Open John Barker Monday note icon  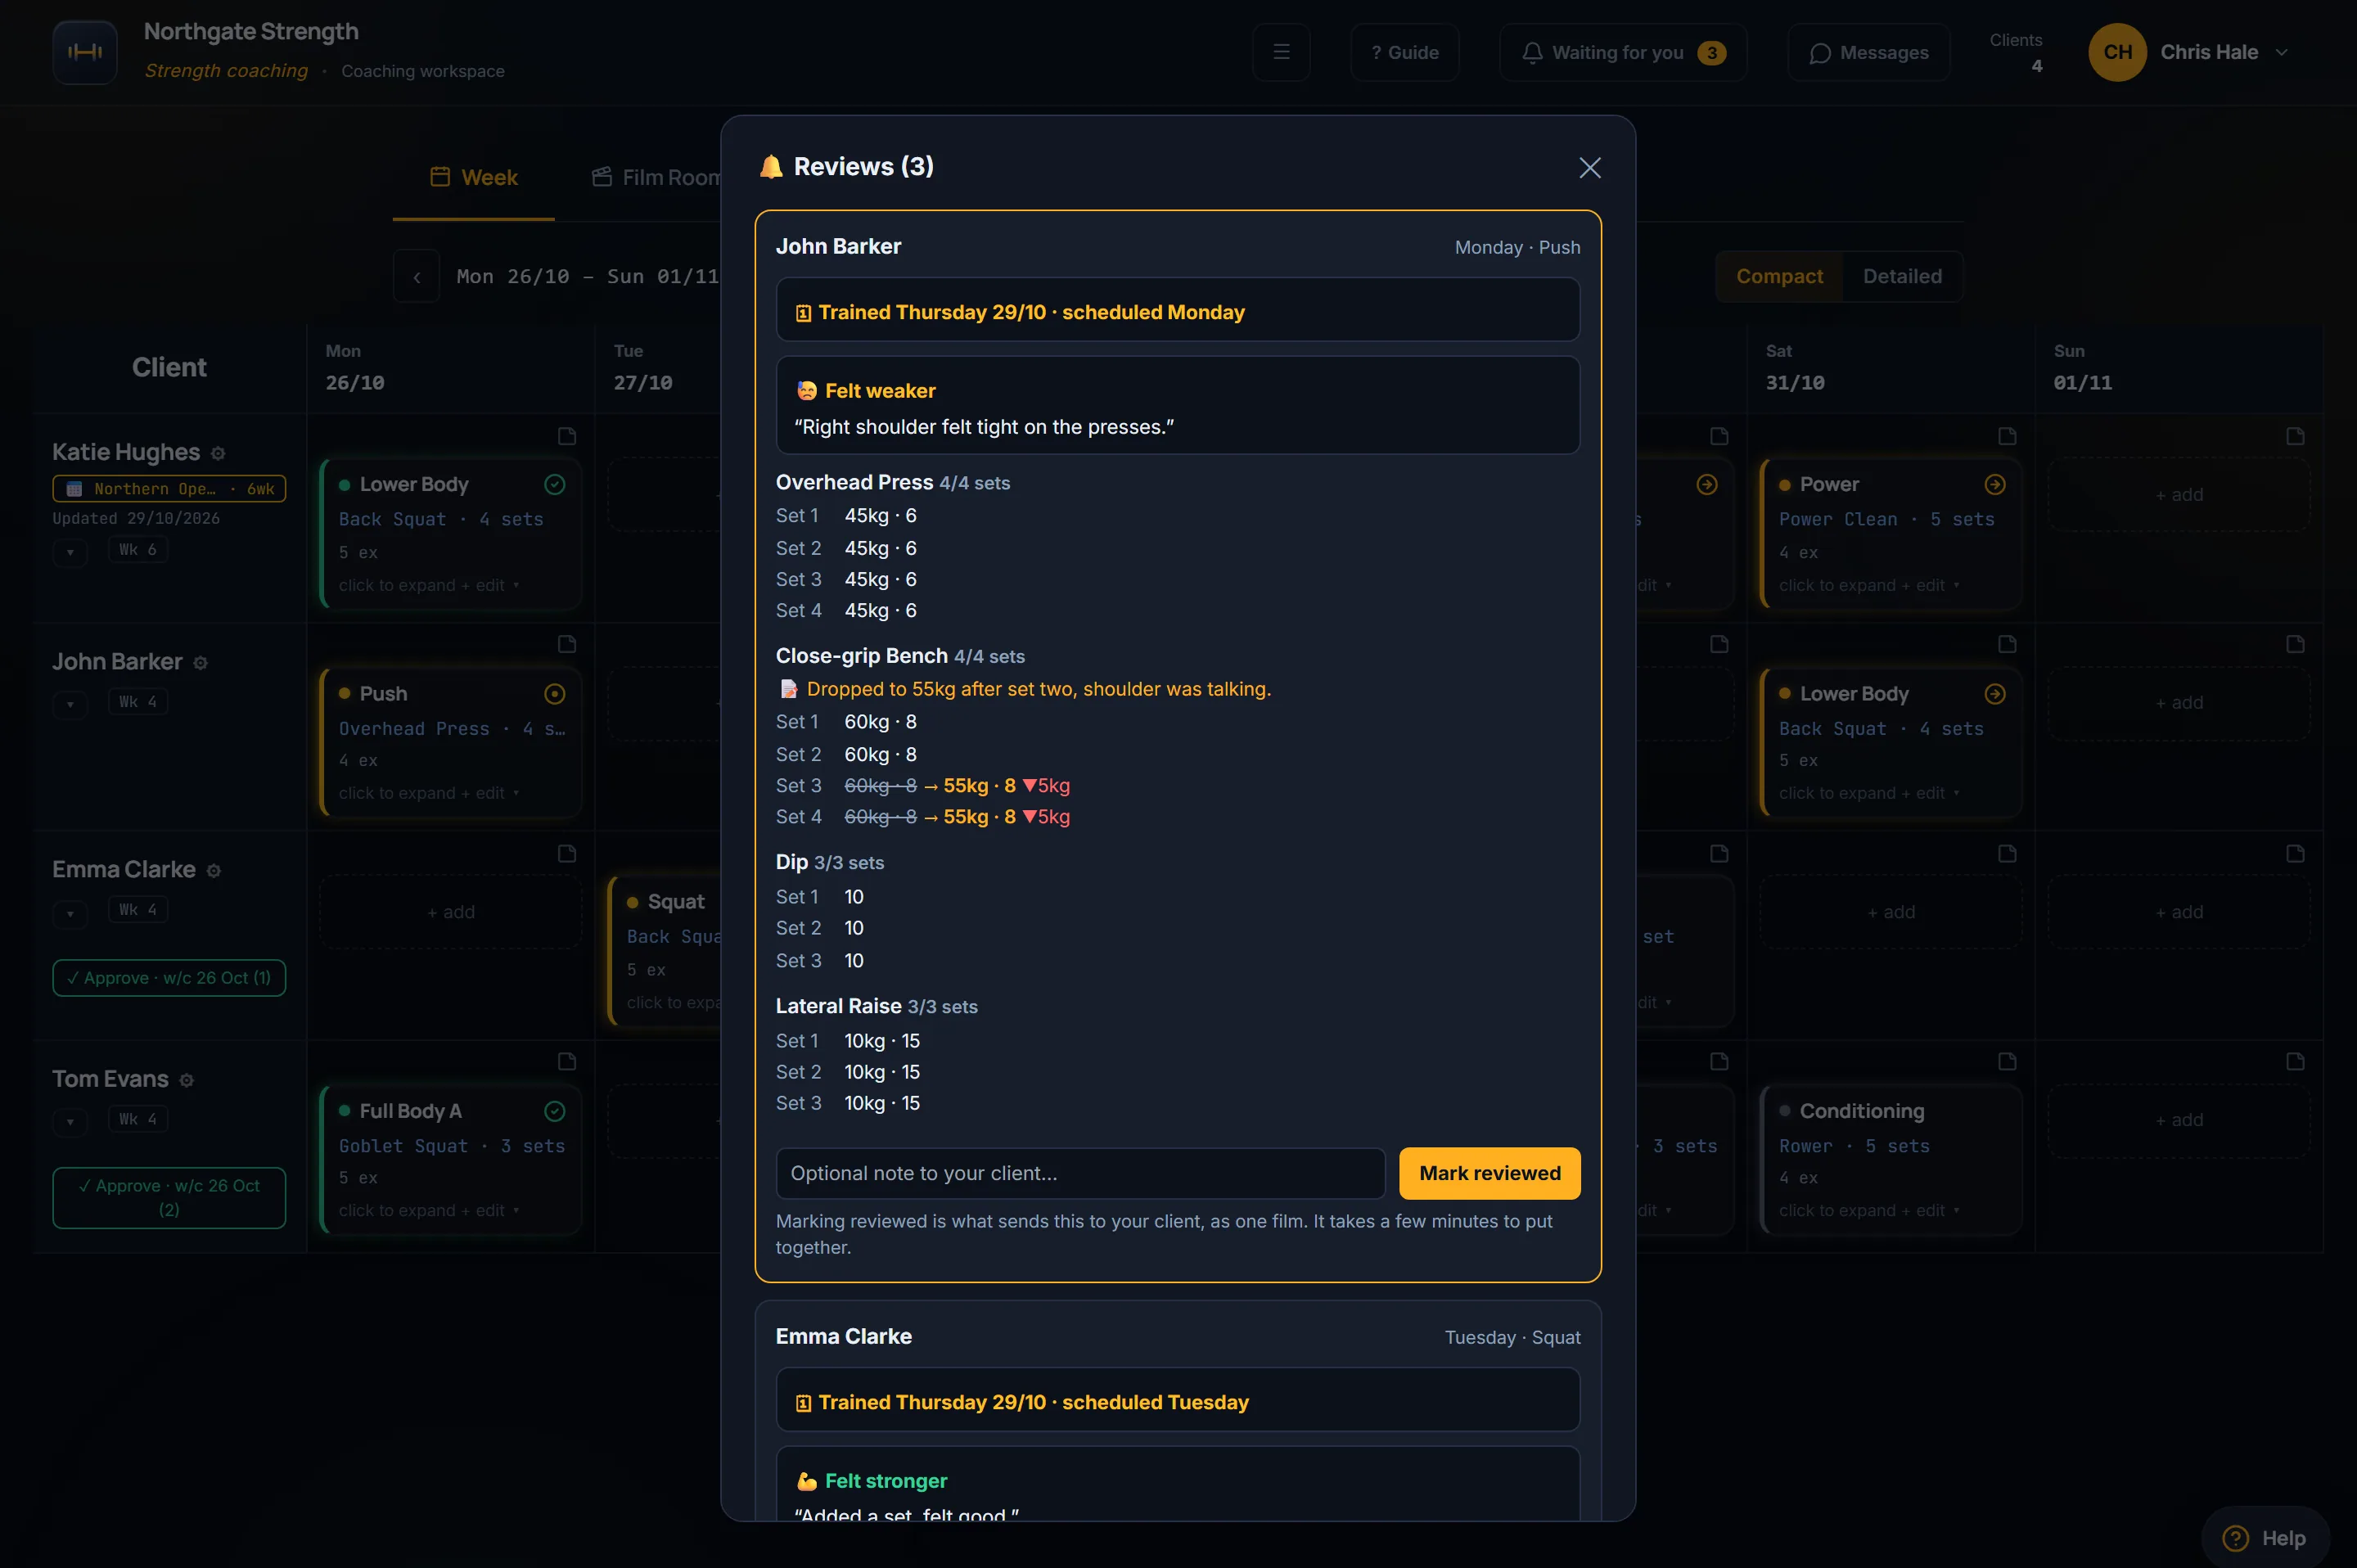(567, 644)
